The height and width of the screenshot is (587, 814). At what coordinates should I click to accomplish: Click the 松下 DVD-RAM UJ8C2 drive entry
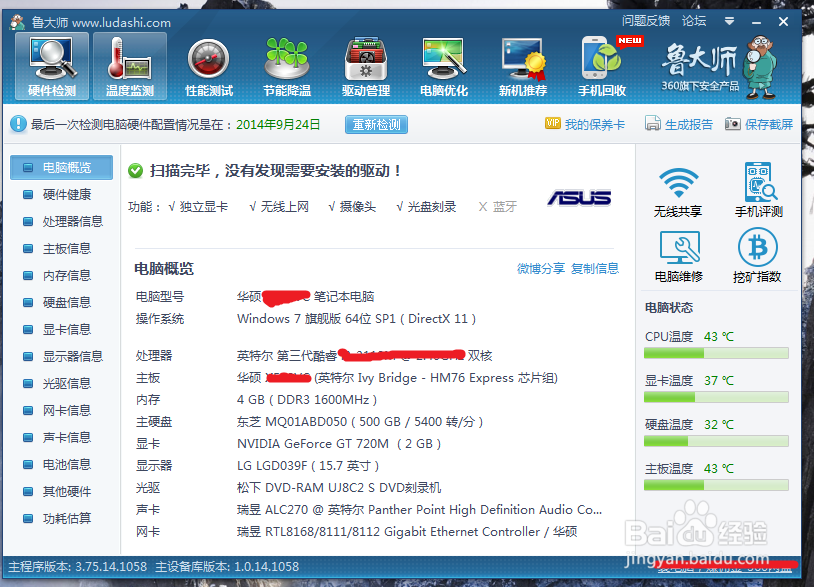pyautogui.click(x=339, y=488)
